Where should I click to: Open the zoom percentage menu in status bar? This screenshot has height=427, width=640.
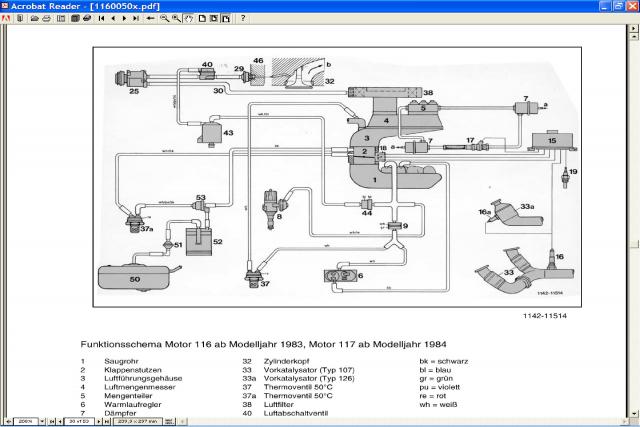coord(41,420)
